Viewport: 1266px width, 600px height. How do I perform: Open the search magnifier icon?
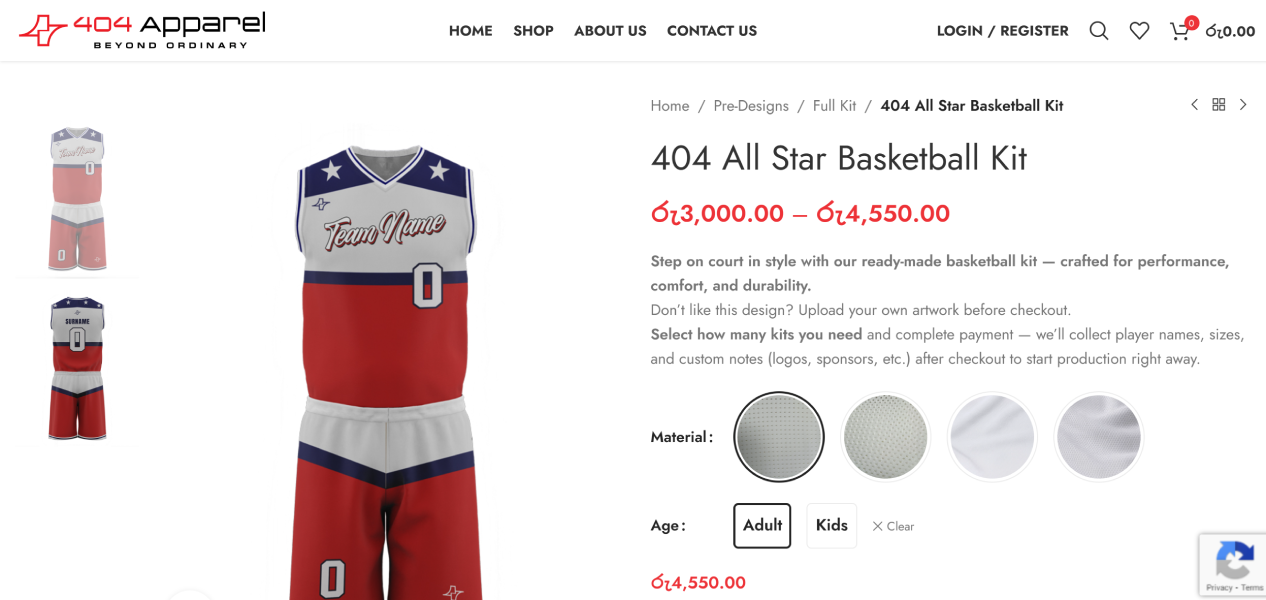pyautogui.click(x=1099, y=31)
